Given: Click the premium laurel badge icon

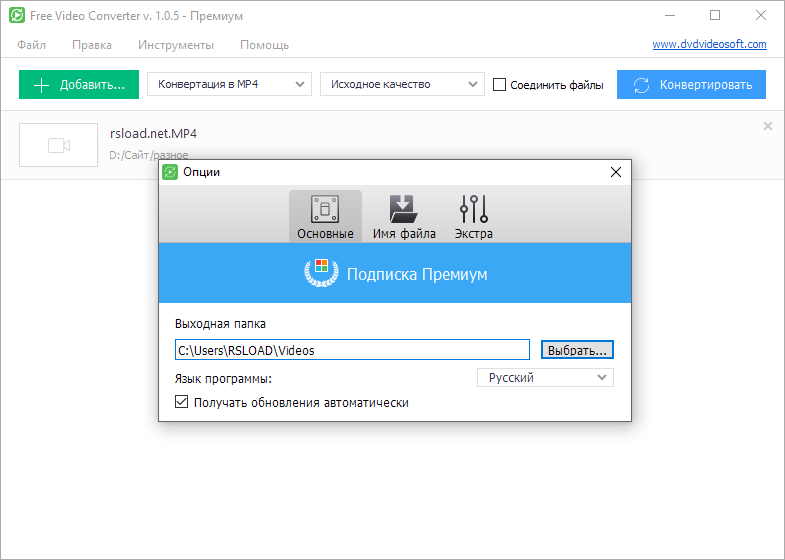Looking at the screenshot, I should click(321, 272).
